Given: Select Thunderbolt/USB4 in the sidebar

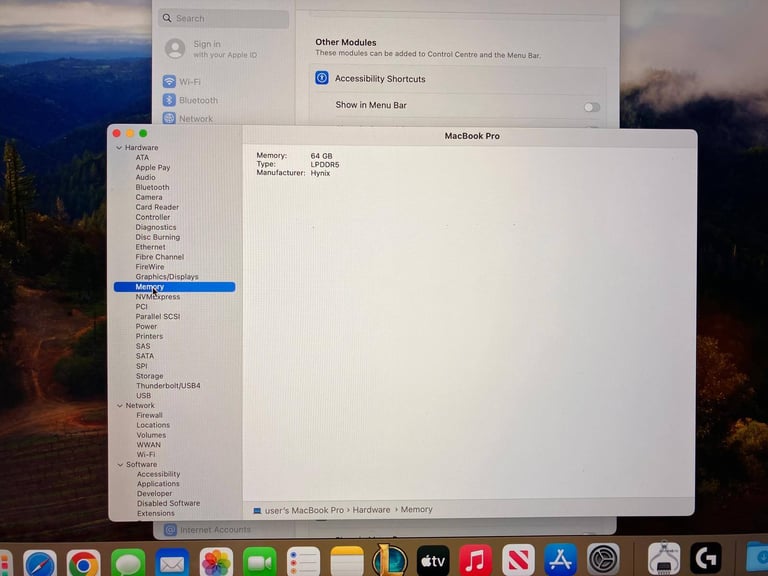Looking at the screenshot, I should point(168,385).
